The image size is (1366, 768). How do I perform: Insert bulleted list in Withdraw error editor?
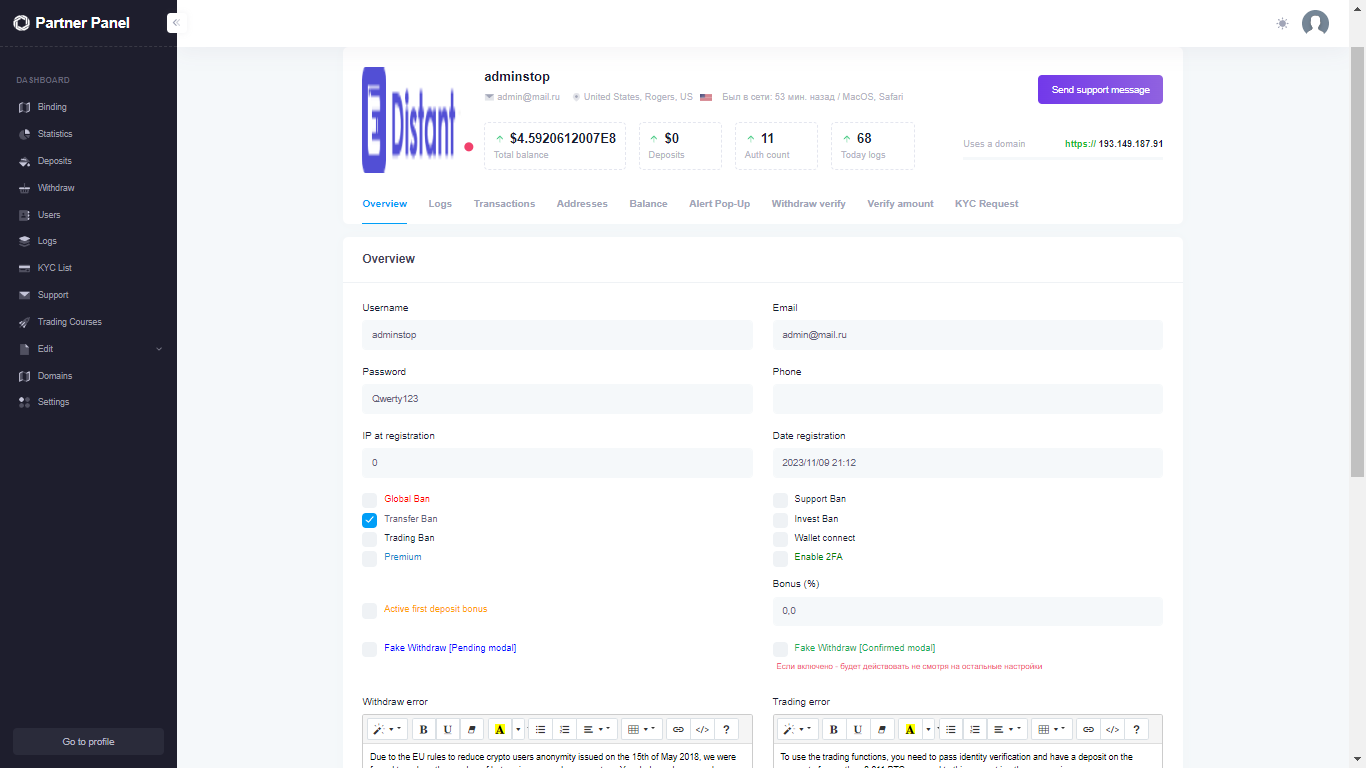[541, 729]
